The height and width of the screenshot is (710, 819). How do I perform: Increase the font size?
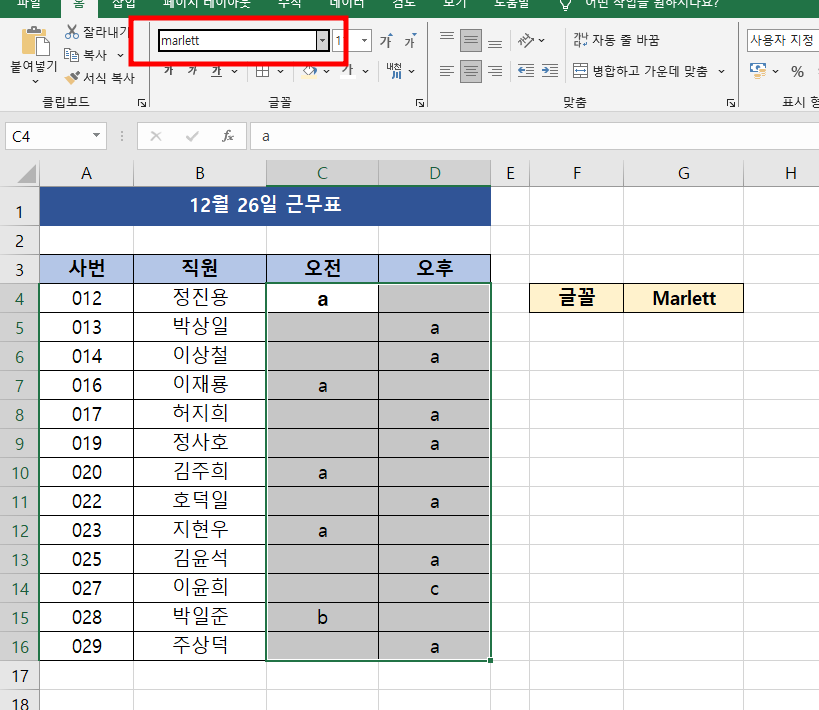[x=386, y=40]
